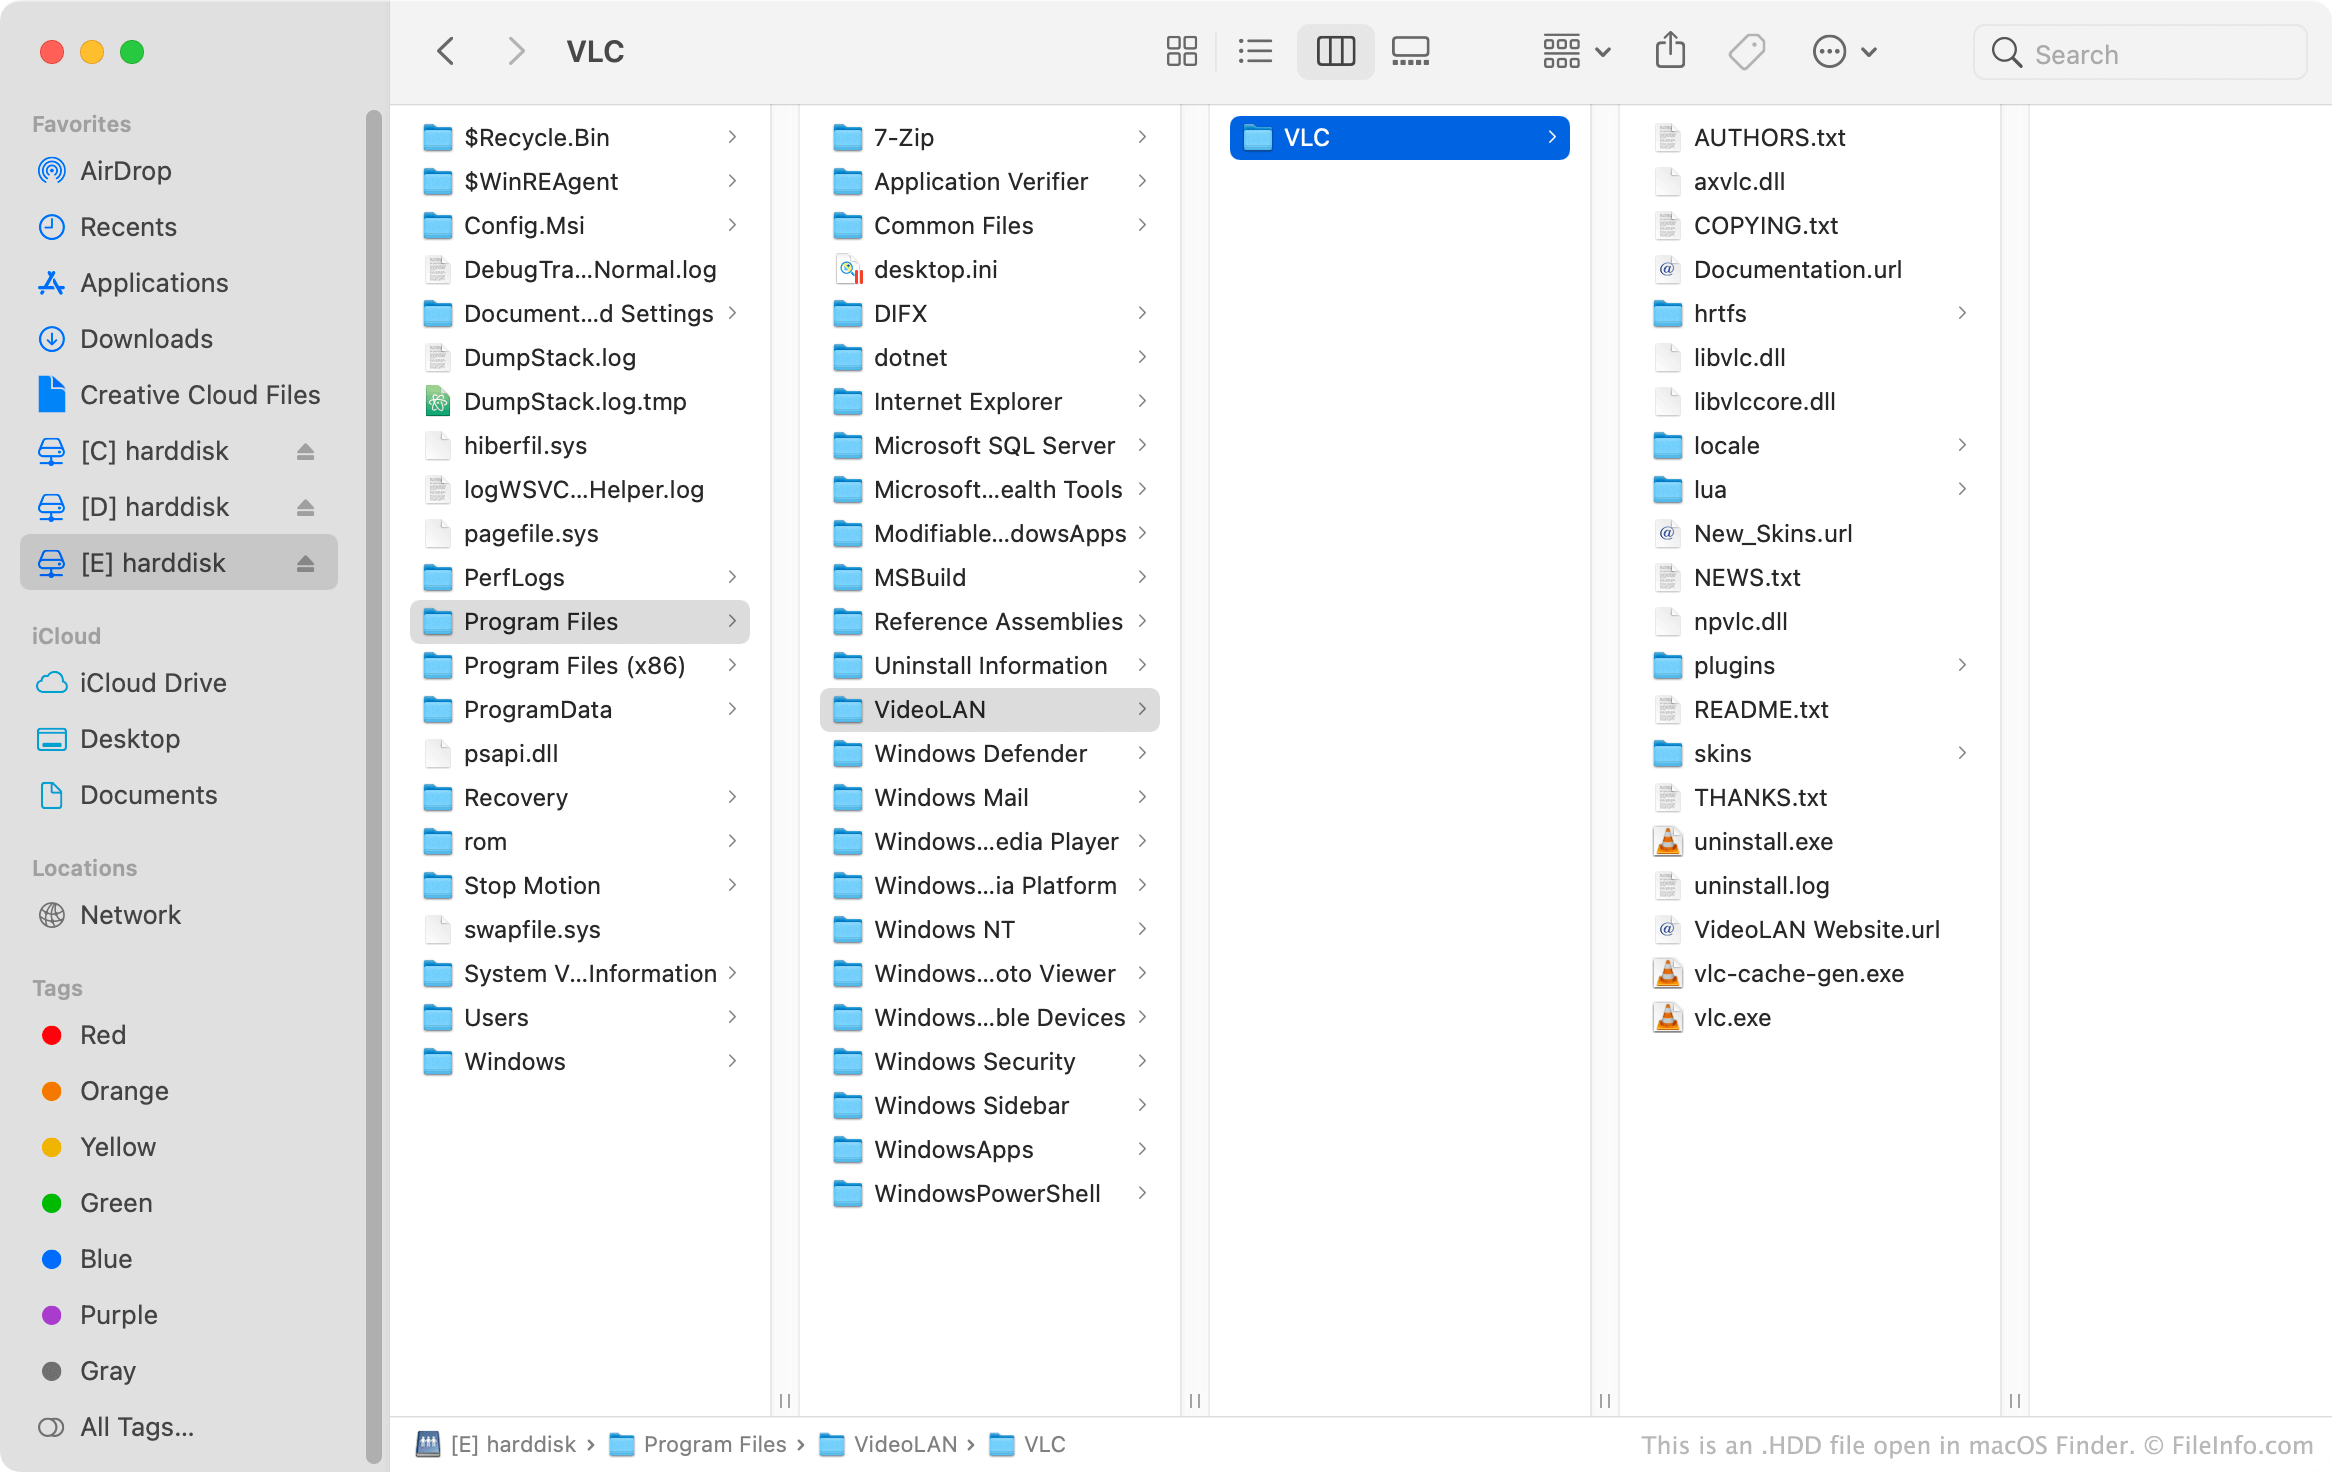The image size is (2332, 1472).
Task: Select the selected VLC folder row
Action: click(x=1399, y=137)
